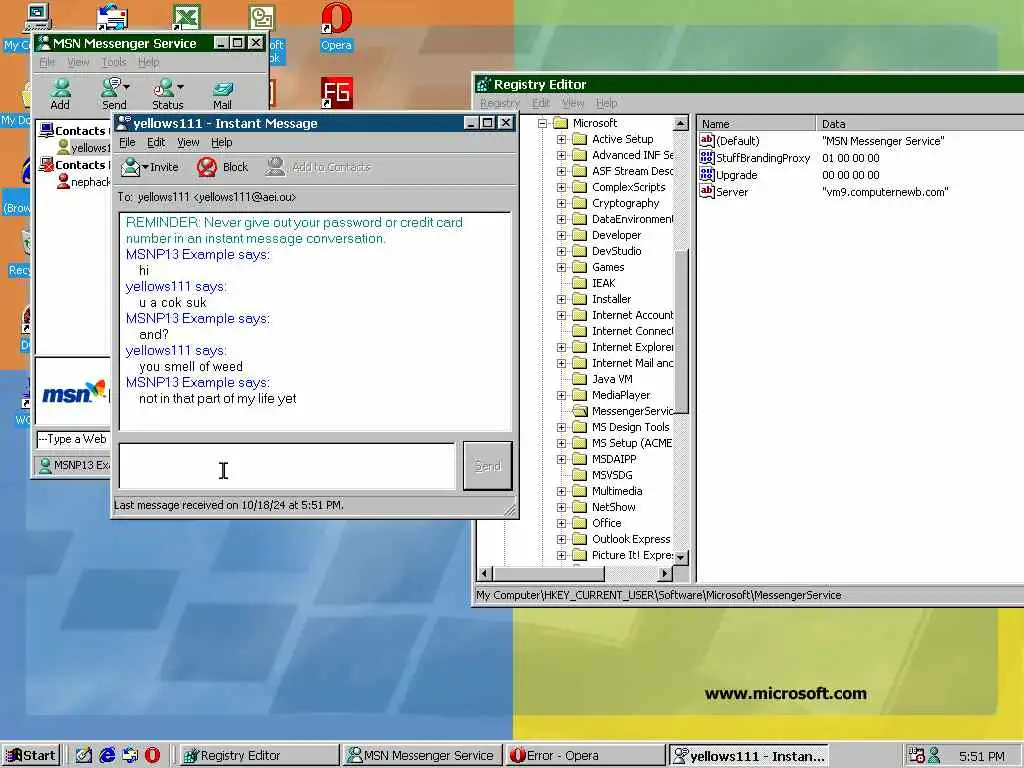Select the red FG desktop icon
This screenshot has width=1024, height=768.
(x=337, y=93)
